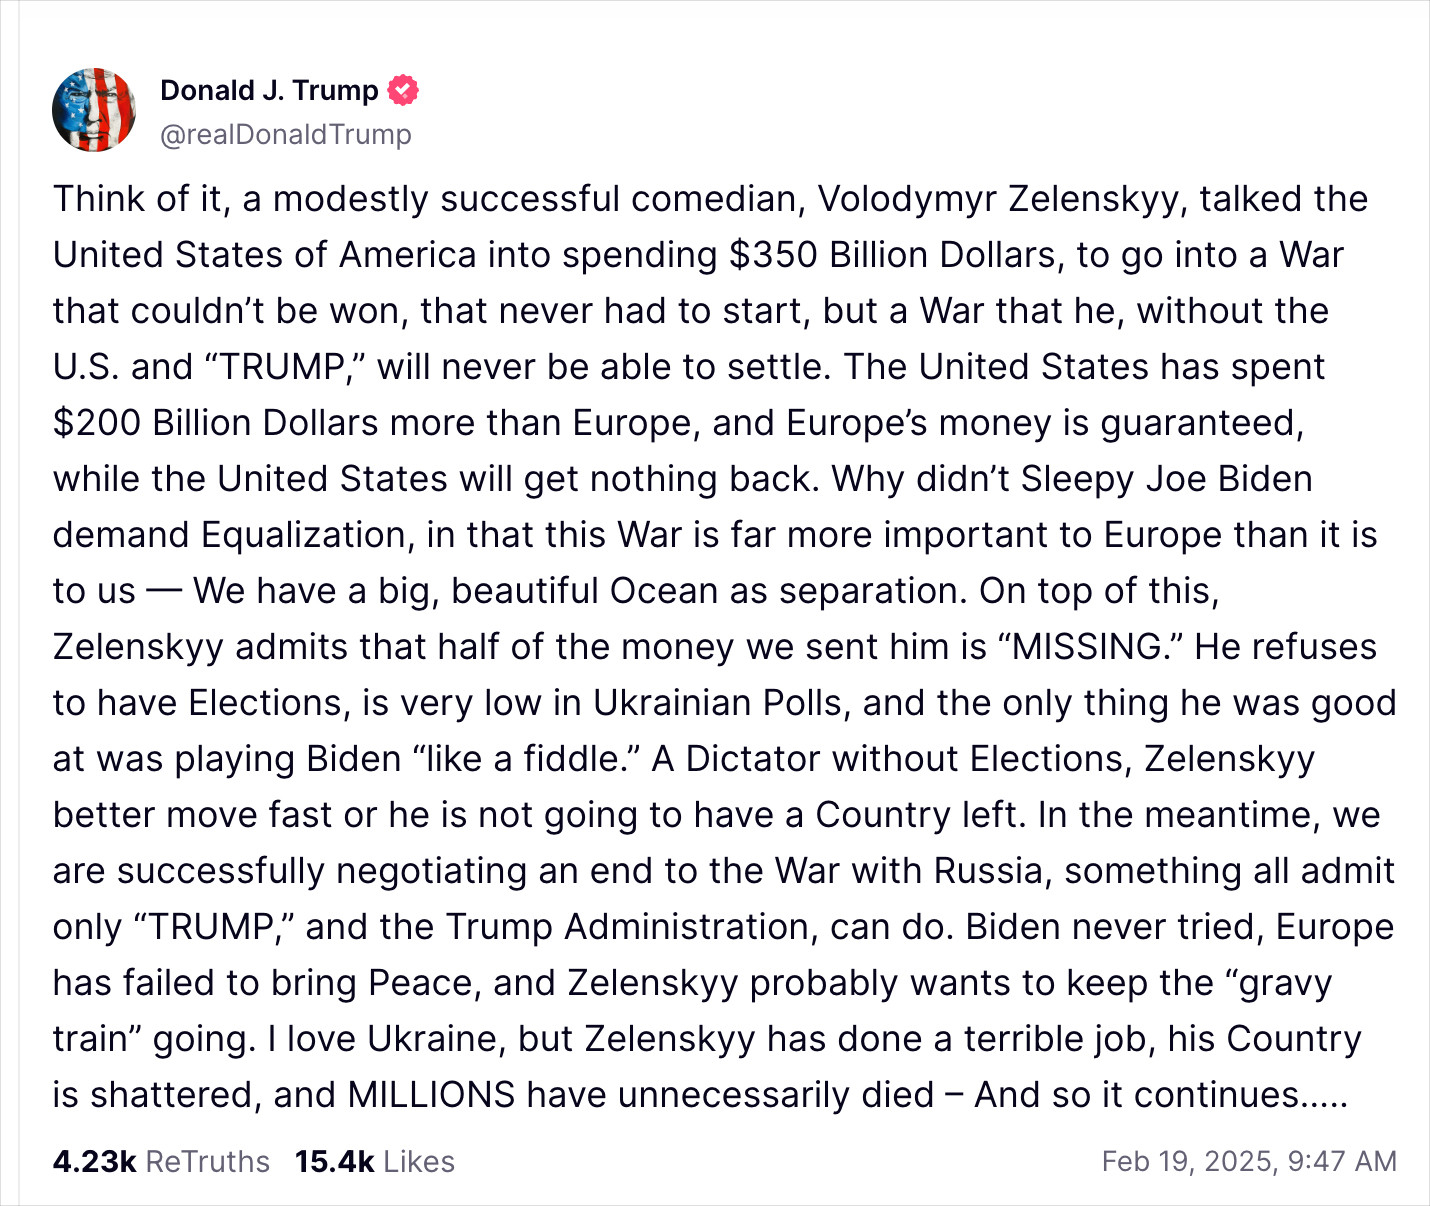Click "And so it continues....." ending text

1161,1095
